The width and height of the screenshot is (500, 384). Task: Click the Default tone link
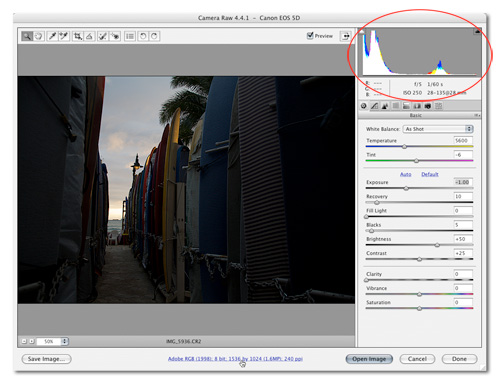coord(430,174)
